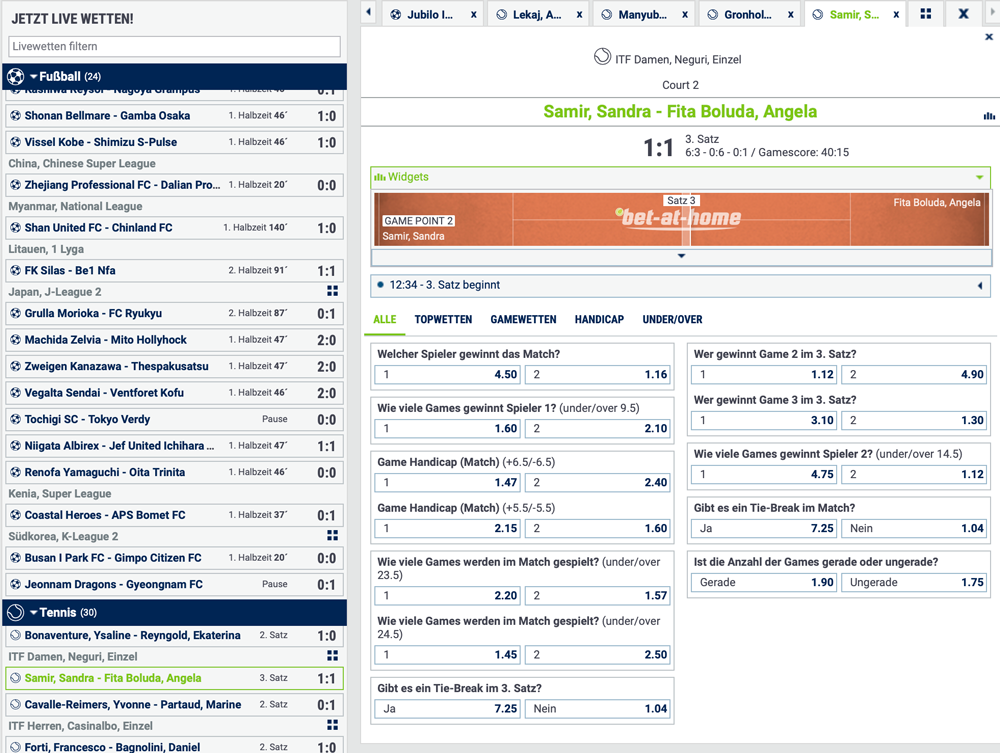Select the ALLE tab
The image size is (1000, 753).
click(x=385, y=319)
